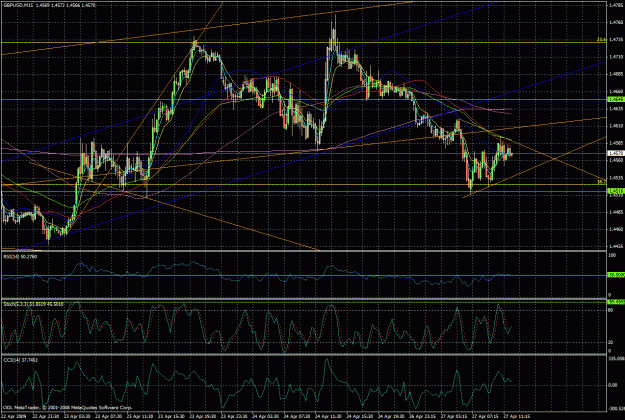Click the 26 Apr 23:15 time label
The image size is (625, 420).
pos(422,415)
